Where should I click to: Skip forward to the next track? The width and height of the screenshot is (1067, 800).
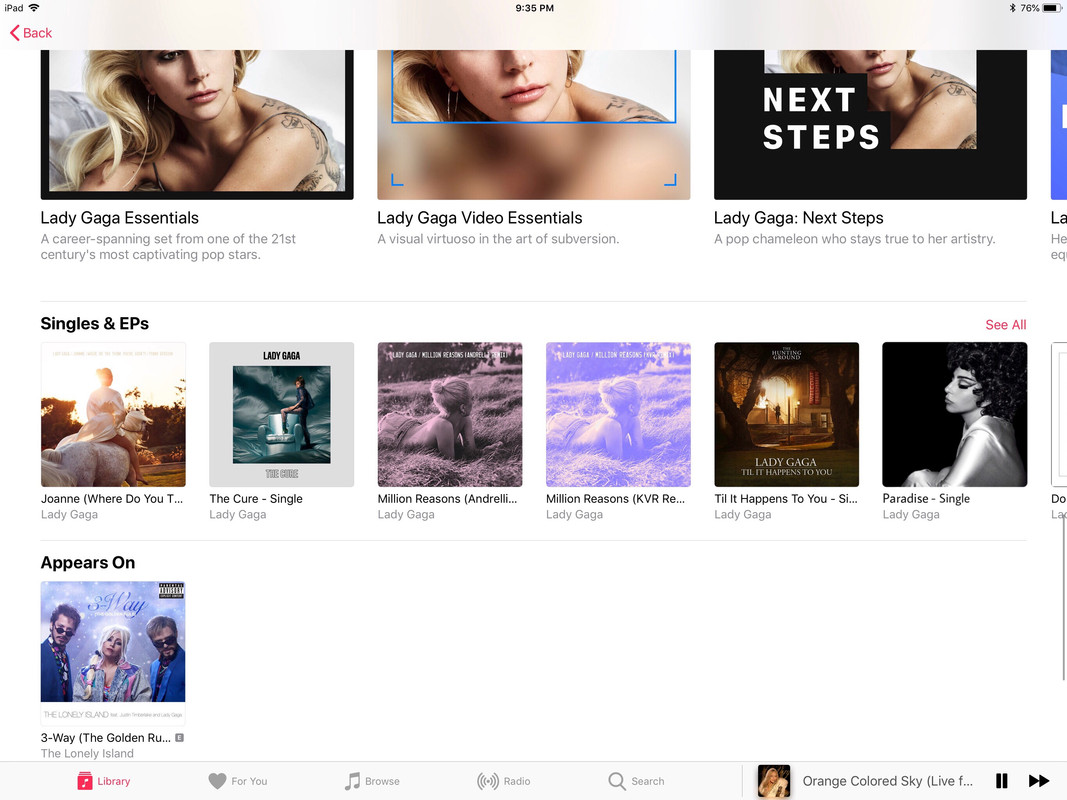tap(1038, 781)
